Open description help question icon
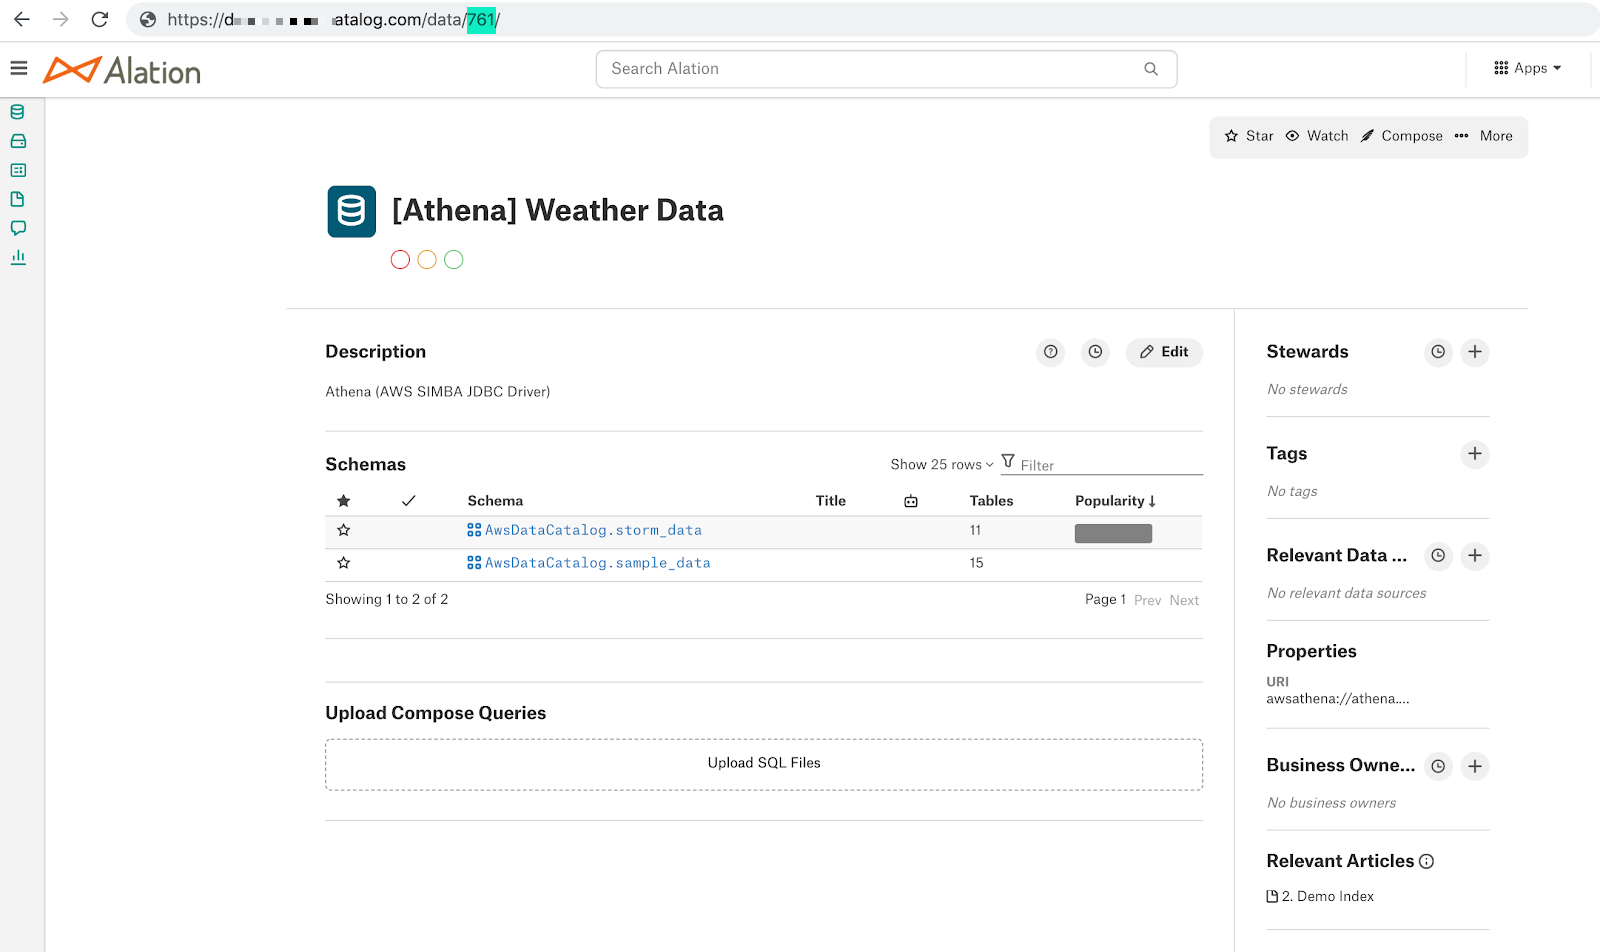 1051,352
